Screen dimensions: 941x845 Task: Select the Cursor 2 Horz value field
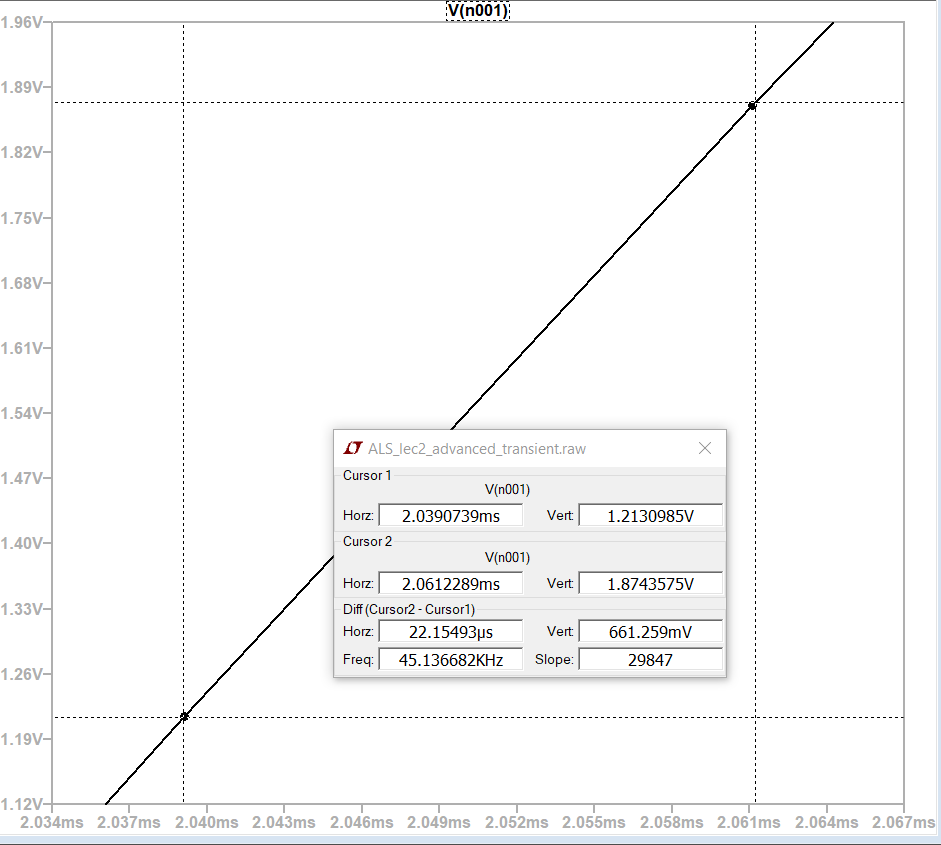click(450, 583)
